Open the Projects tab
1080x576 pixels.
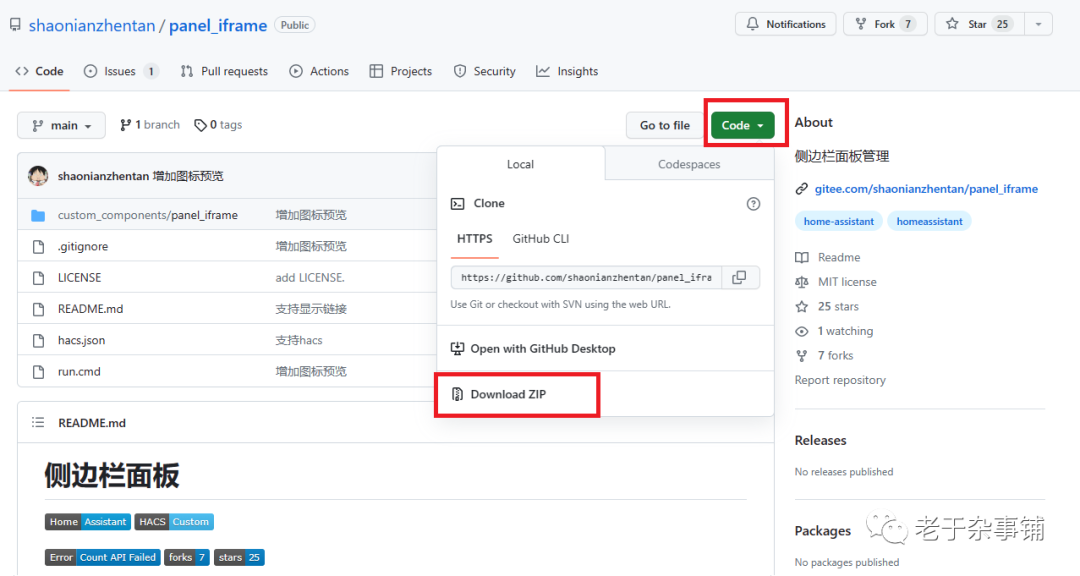point(401,71)
